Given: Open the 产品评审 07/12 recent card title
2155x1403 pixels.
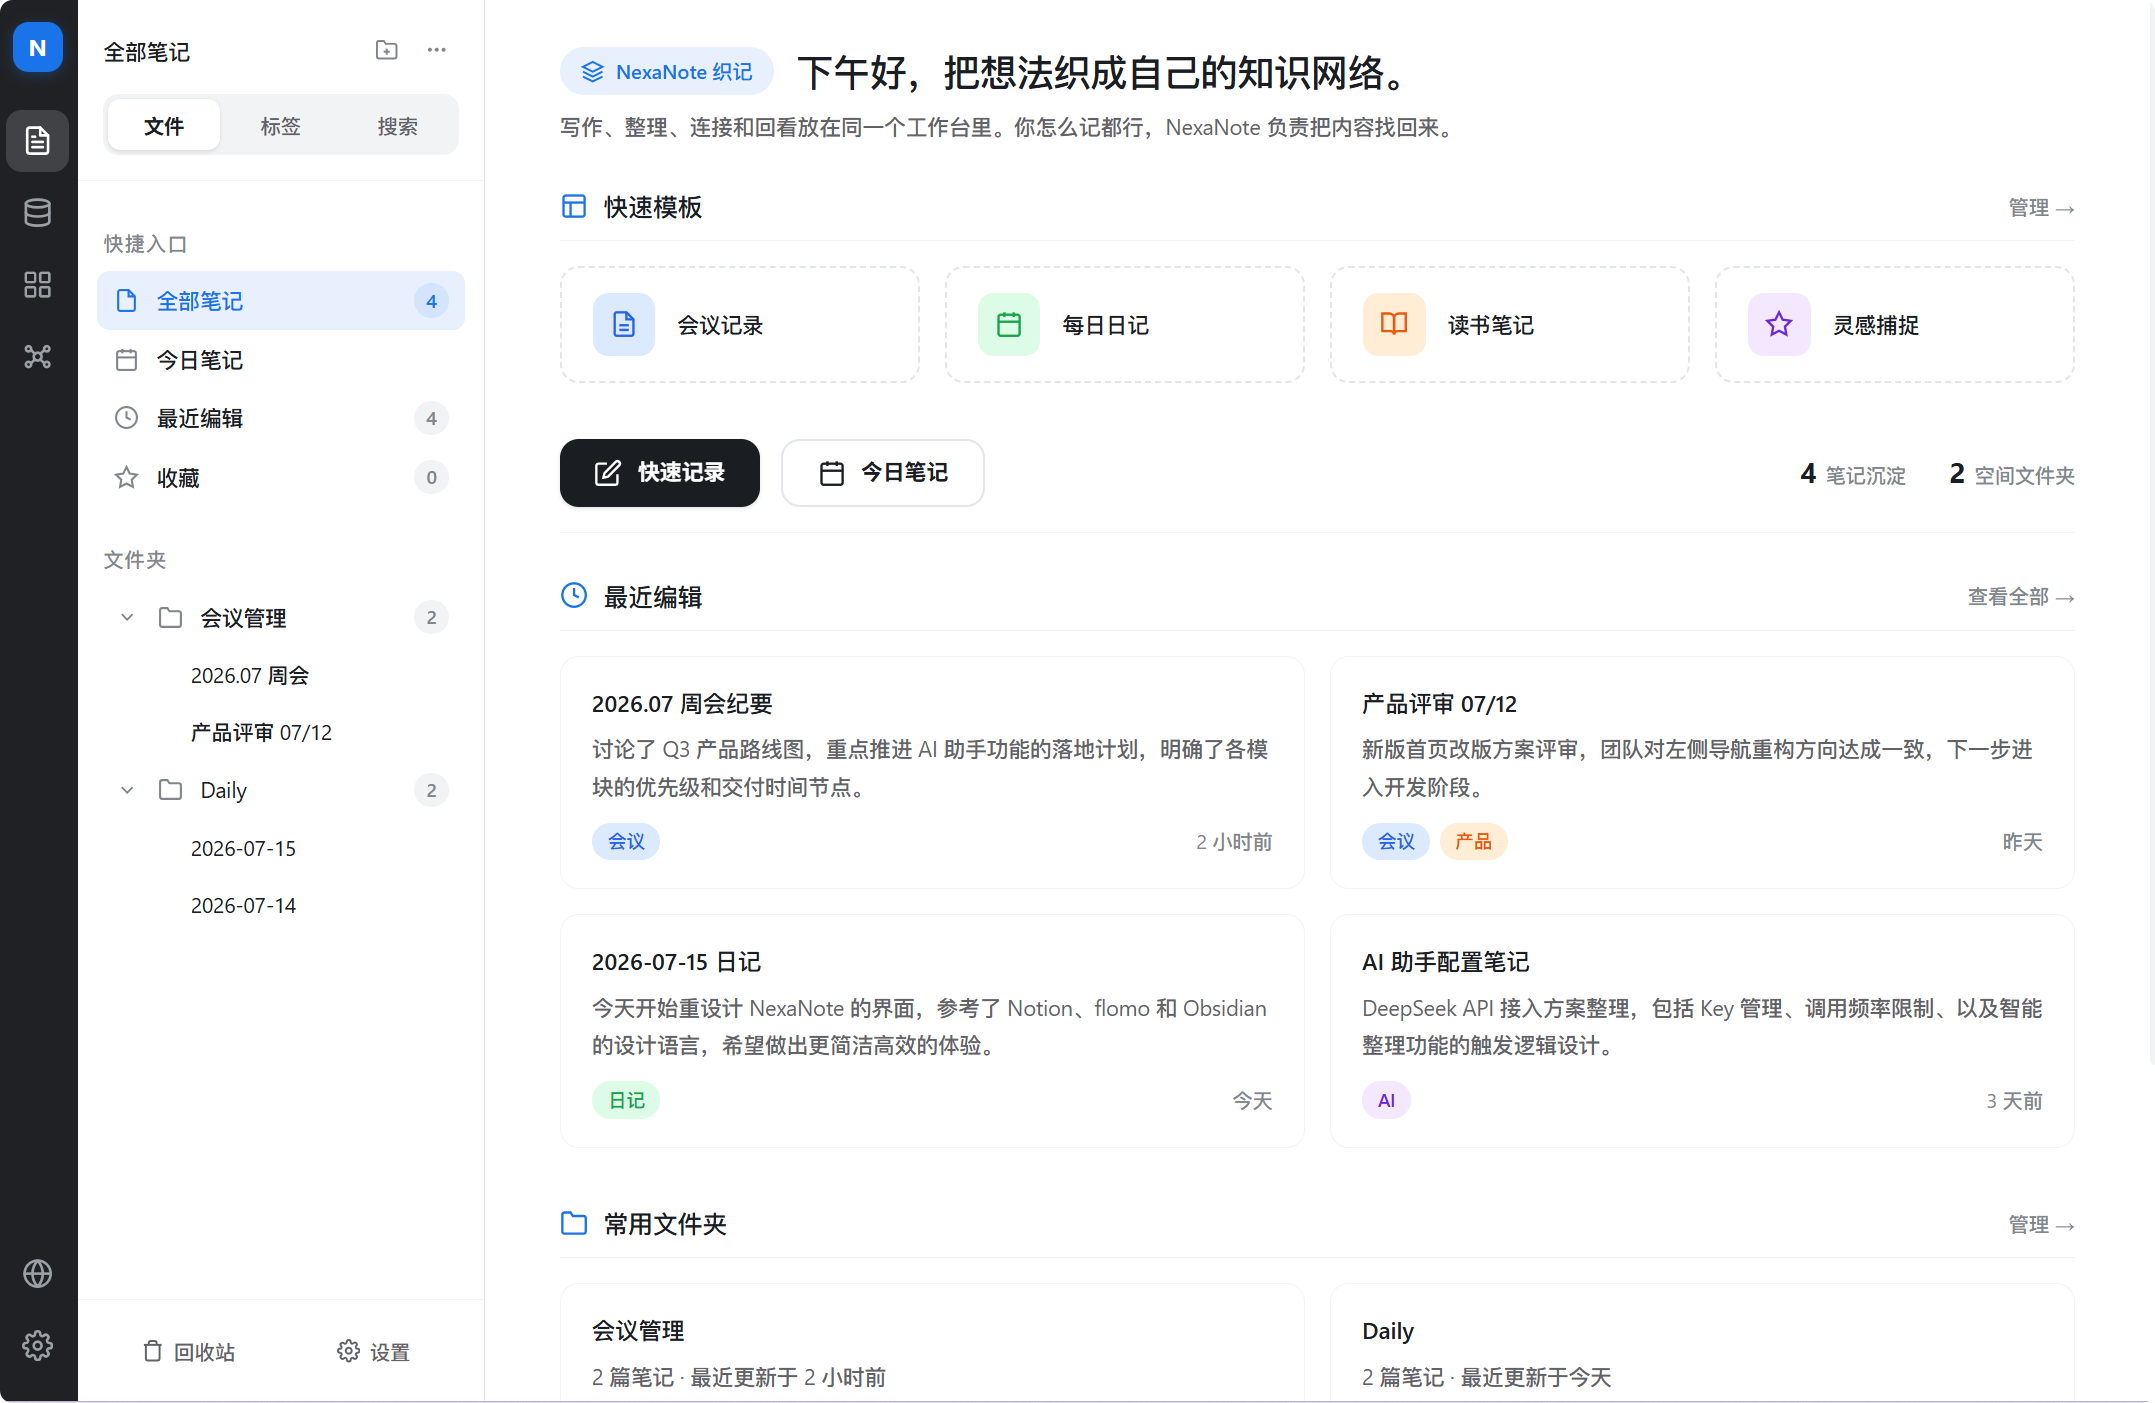Looking at the screenshot, I should 1439,704.
